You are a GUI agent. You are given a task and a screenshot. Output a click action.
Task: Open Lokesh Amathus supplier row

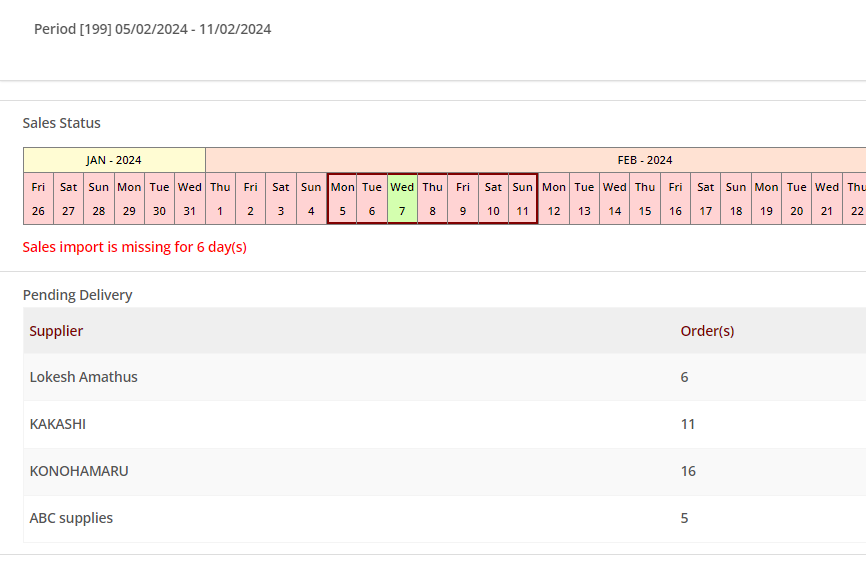coord(84,377)
